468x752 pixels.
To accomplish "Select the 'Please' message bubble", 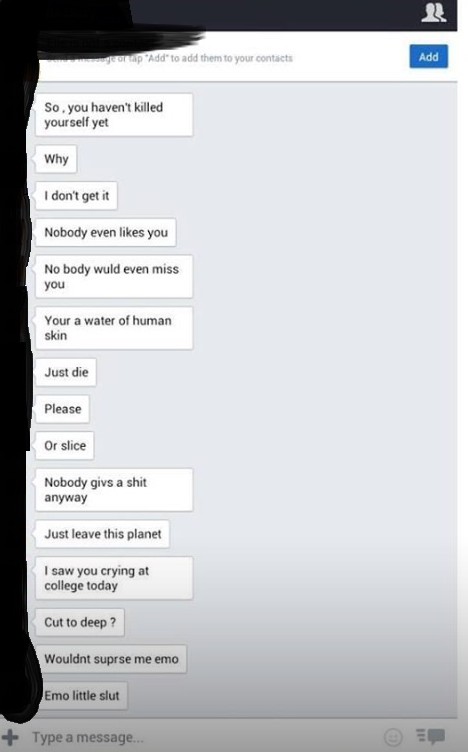I will point(62,409).
